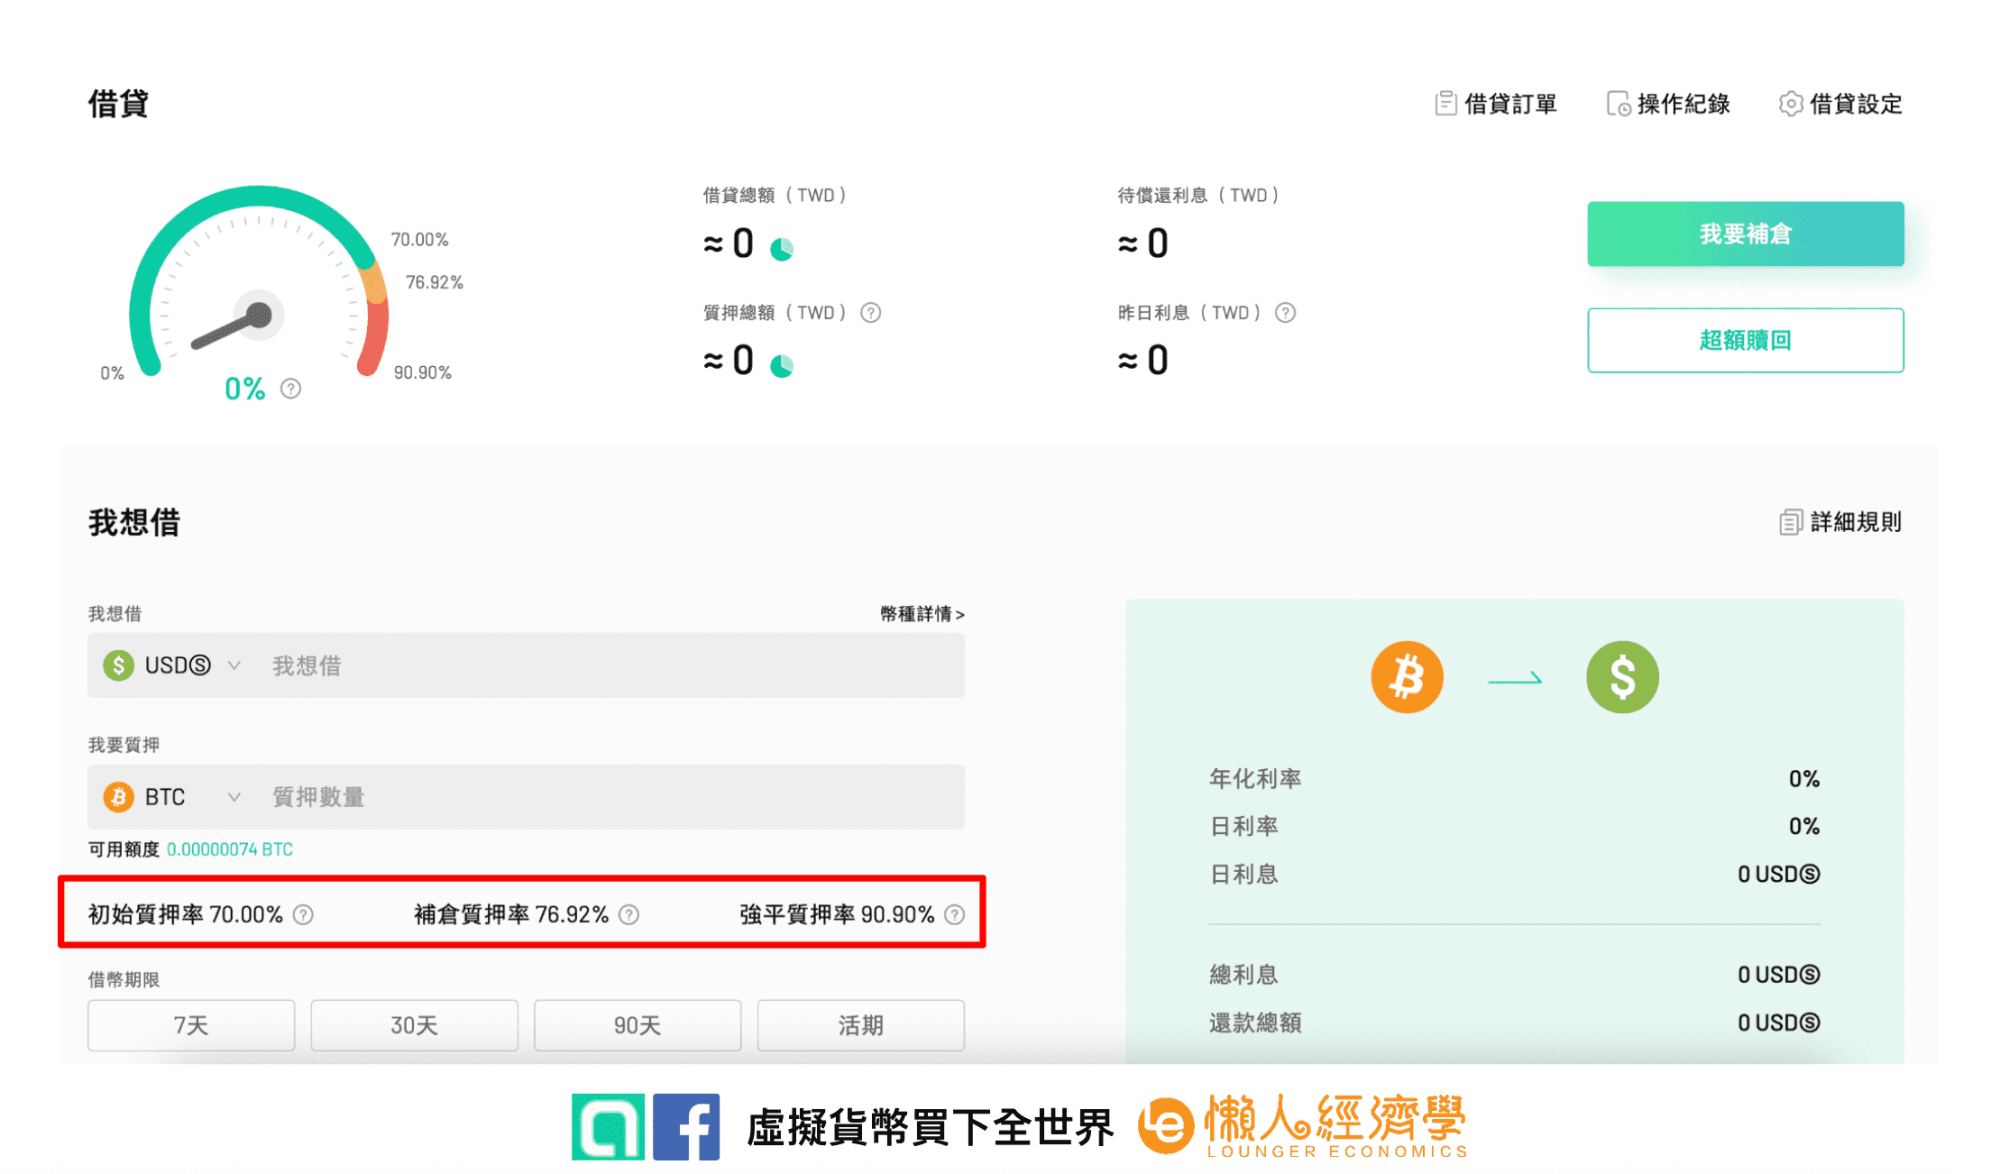This screenshot has width=2000, height=1174.
Task: Click the 借貸總額 (TWD) label
Action: pyautogui.click(x=775, y=195)
